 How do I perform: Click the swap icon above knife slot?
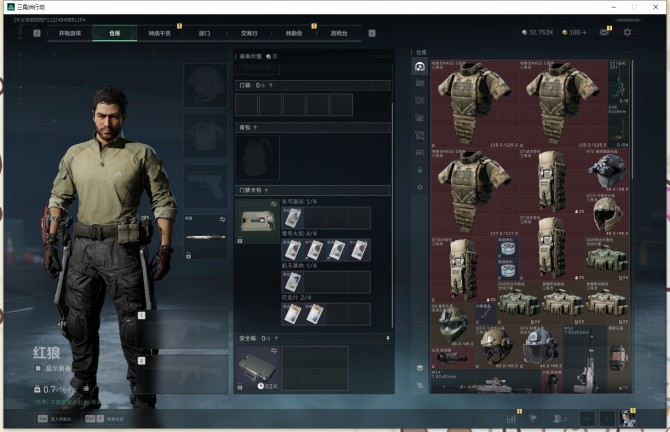coord(222,219)
